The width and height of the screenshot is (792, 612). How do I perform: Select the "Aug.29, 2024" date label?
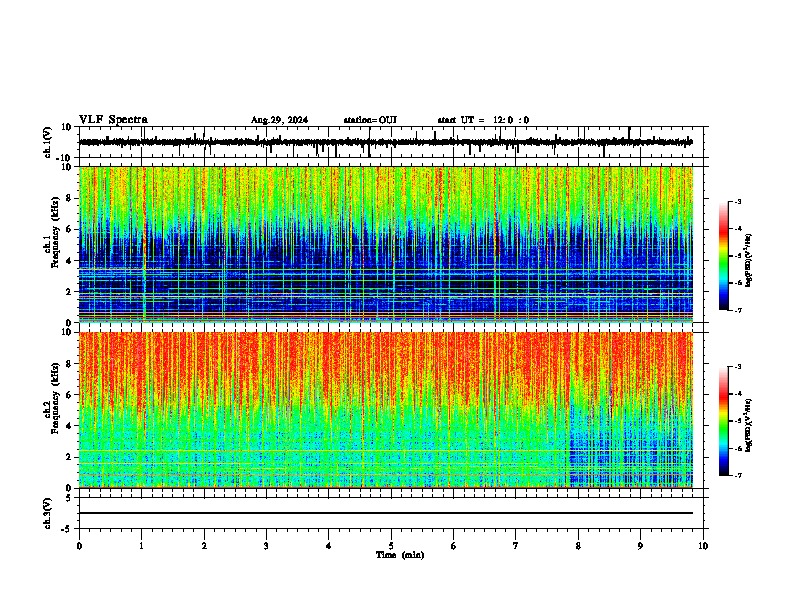click(x=279, y=120)
